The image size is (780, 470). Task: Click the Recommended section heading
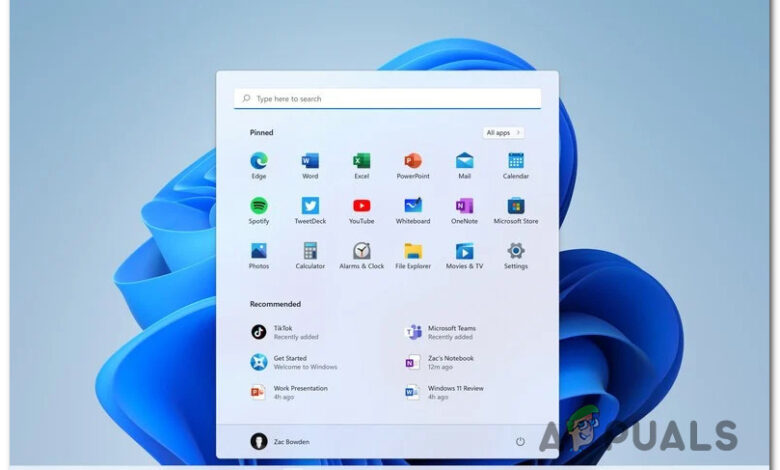[275, 304]
